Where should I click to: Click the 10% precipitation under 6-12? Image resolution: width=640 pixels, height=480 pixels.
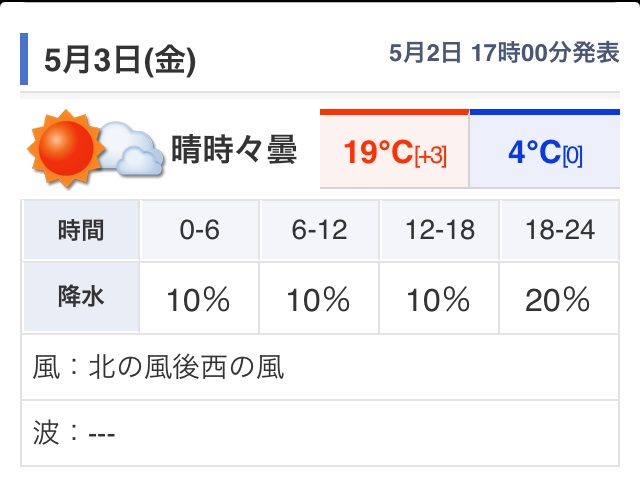click(x=318, y=300)
